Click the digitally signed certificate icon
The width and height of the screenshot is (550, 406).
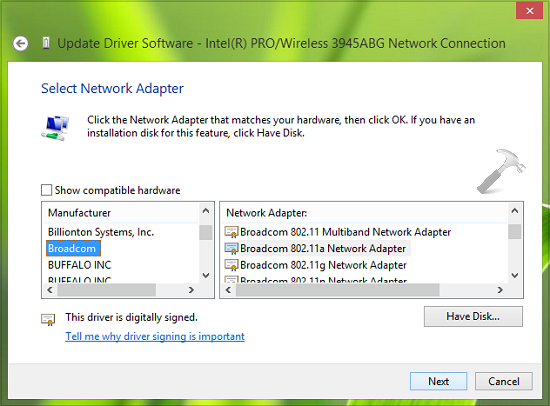(48, 319)
